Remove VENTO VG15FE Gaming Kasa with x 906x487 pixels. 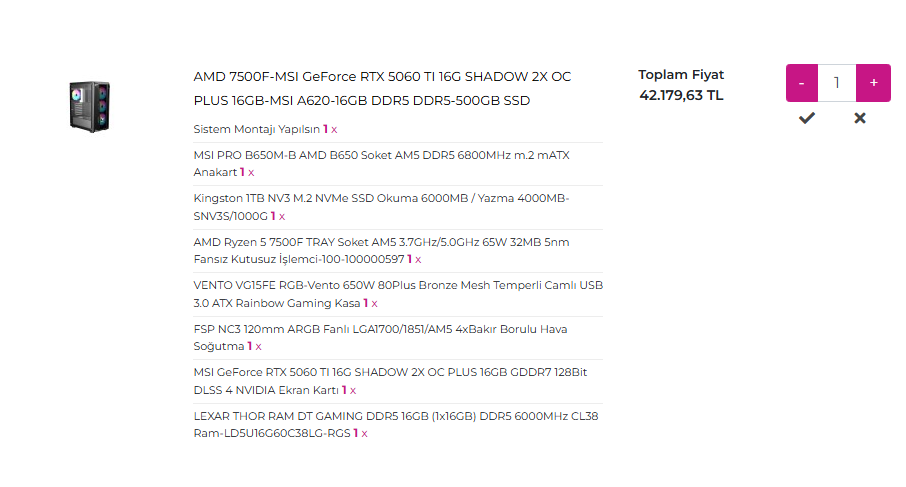(x=374, y=303)
